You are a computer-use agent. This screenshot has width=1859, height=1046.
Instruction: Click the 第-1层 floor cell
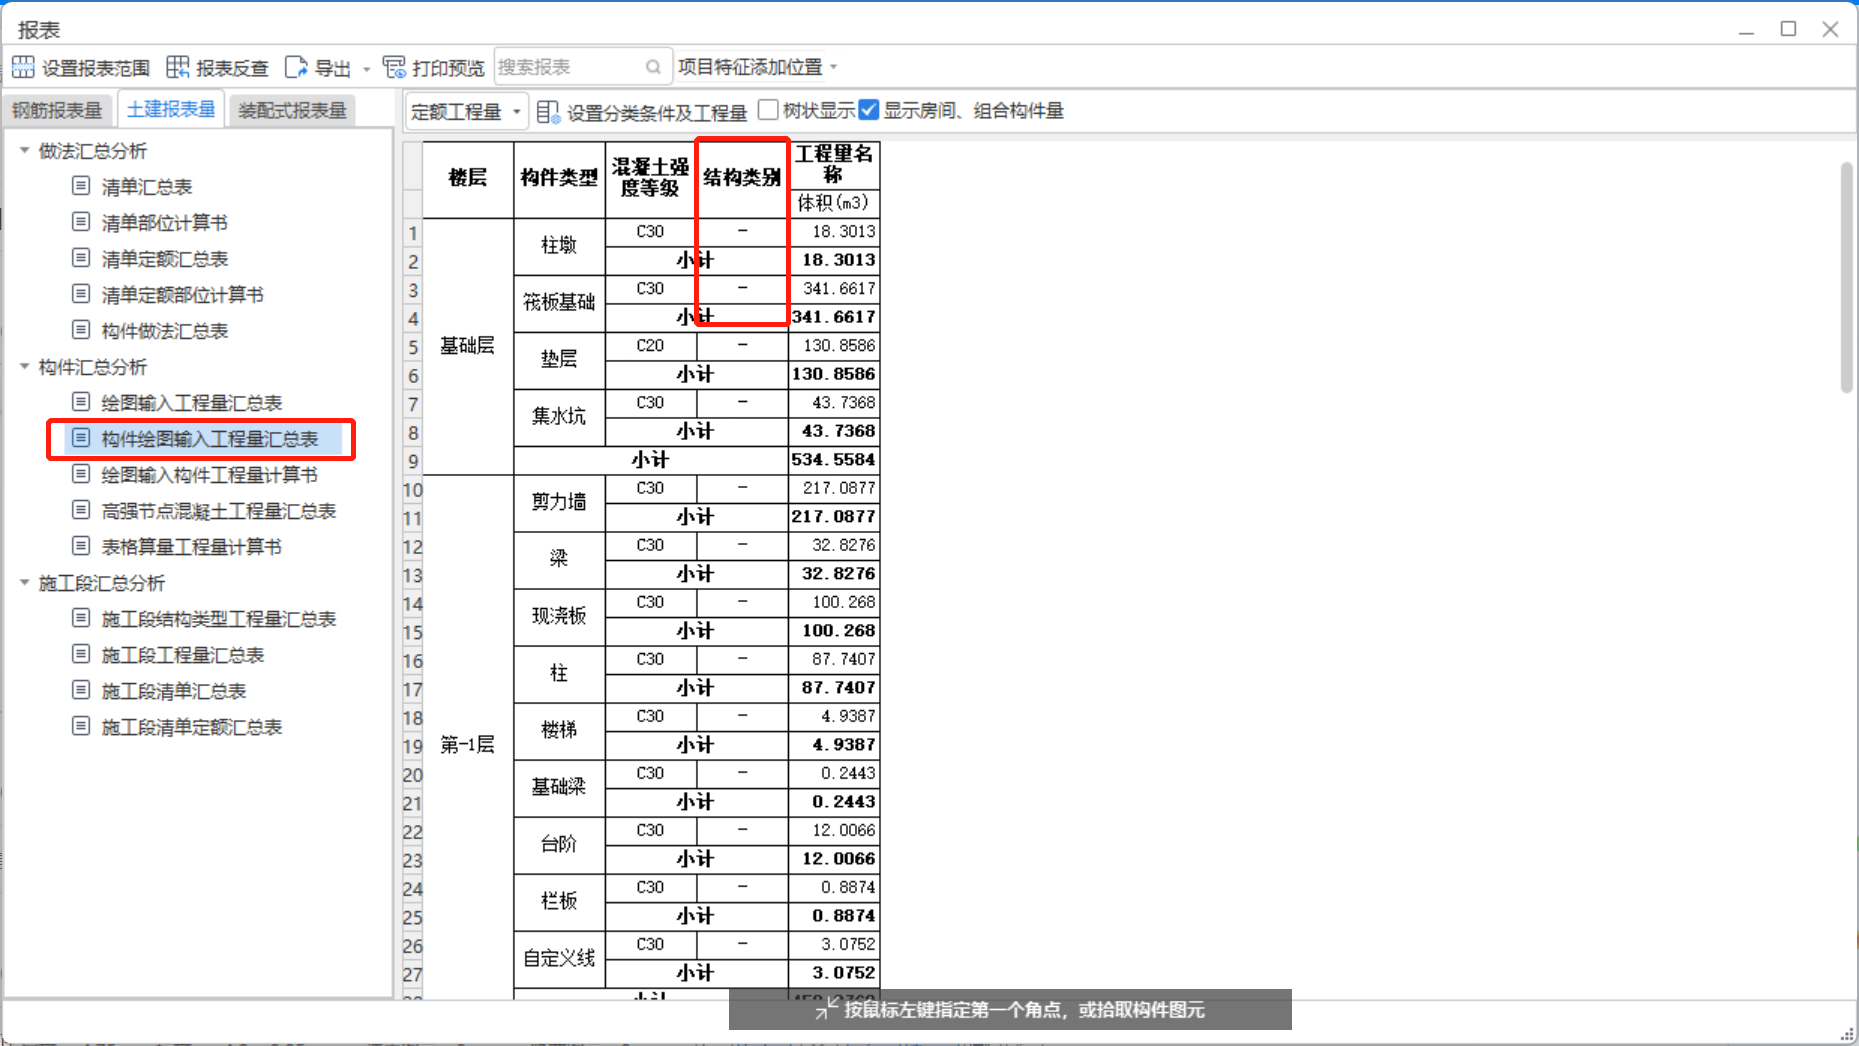(x=468, y=745)
